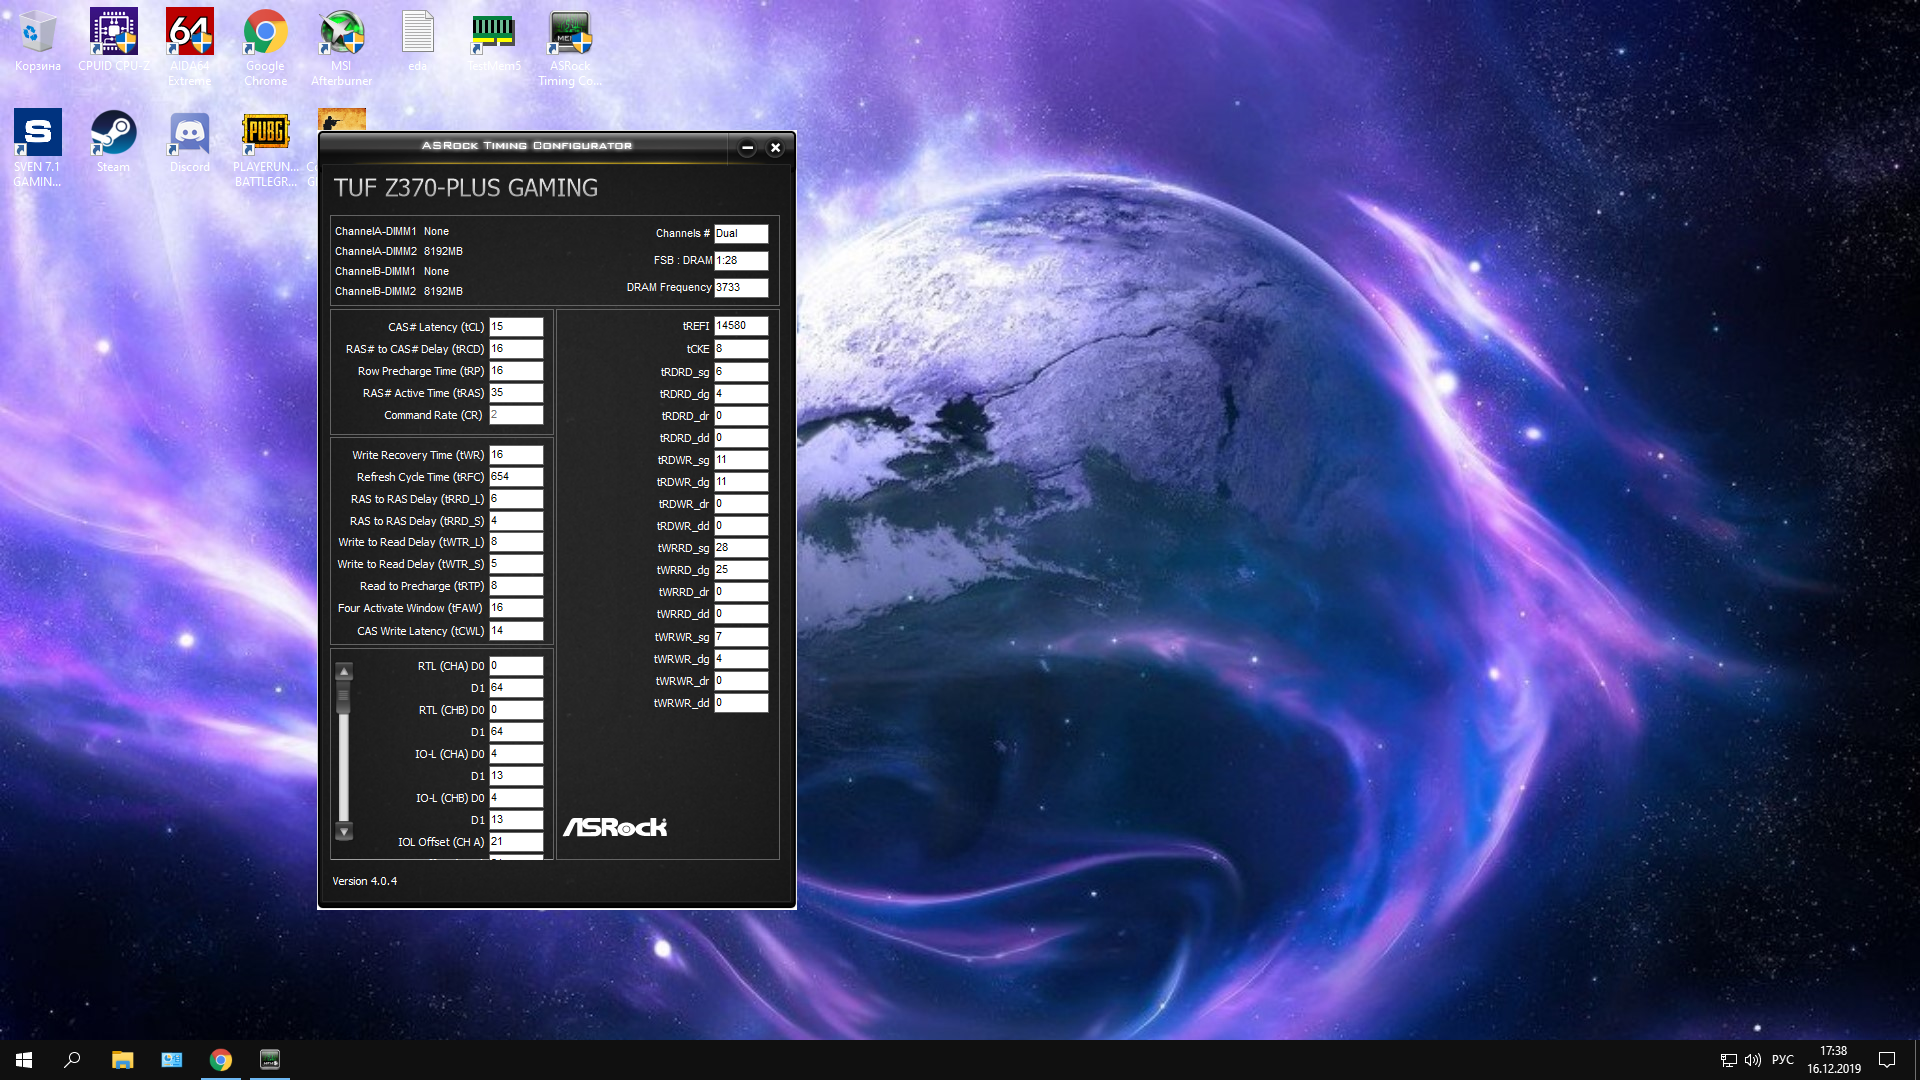Screen dimensions: 1920x1080
Task: Open the notification center icon
Action: click(x=1886, y=1059)
